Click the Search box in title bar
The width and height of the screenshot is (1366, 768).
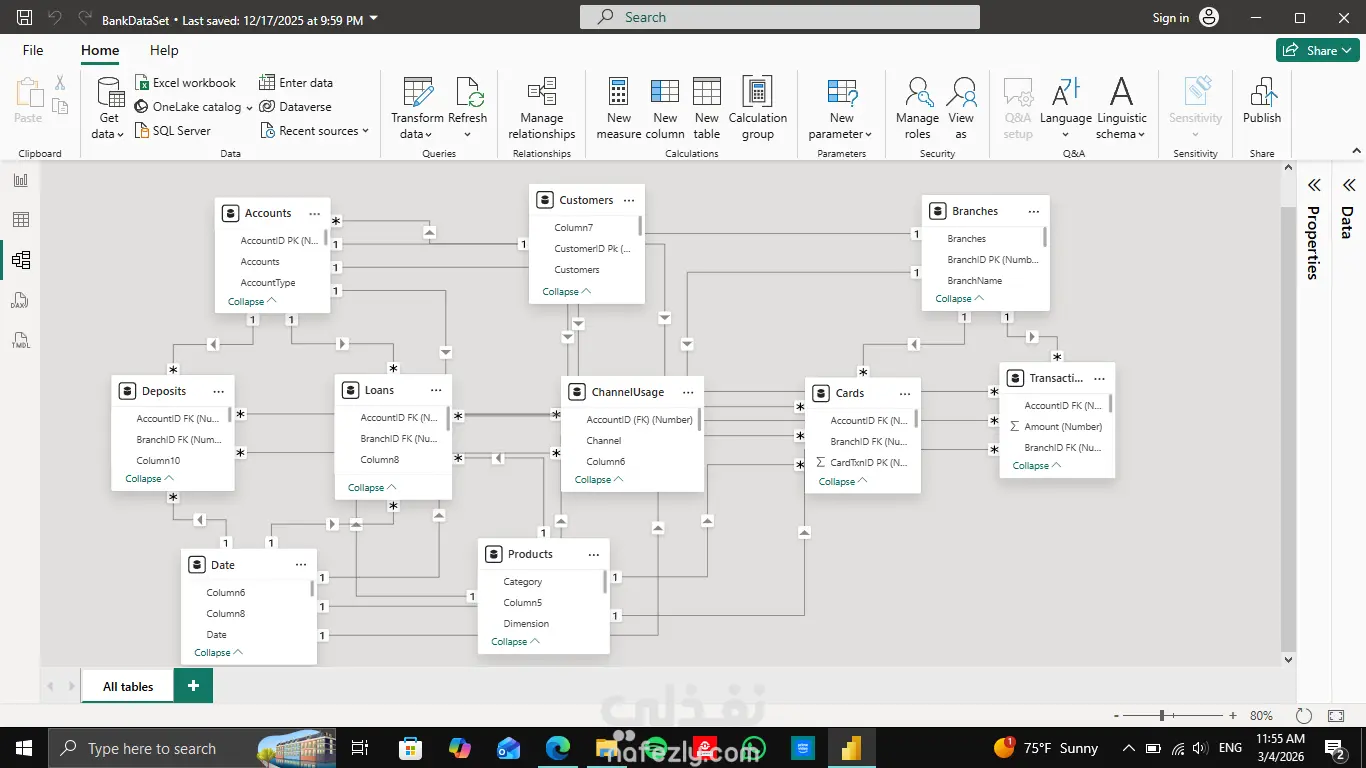point(780,17)
